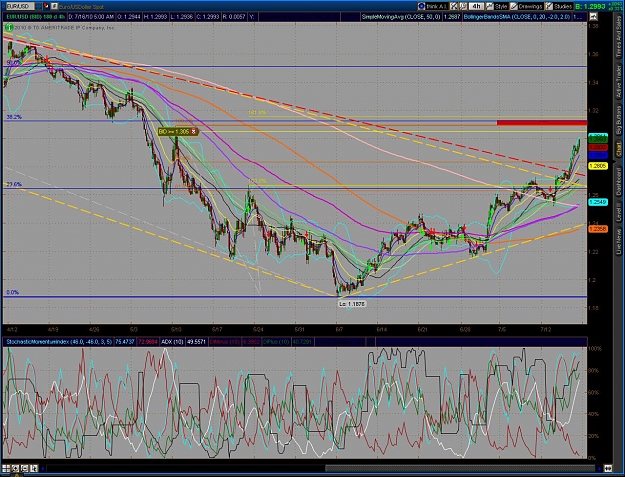Close the BID 1.305 price alert label
625x477 pixels.
pos(194,131)
